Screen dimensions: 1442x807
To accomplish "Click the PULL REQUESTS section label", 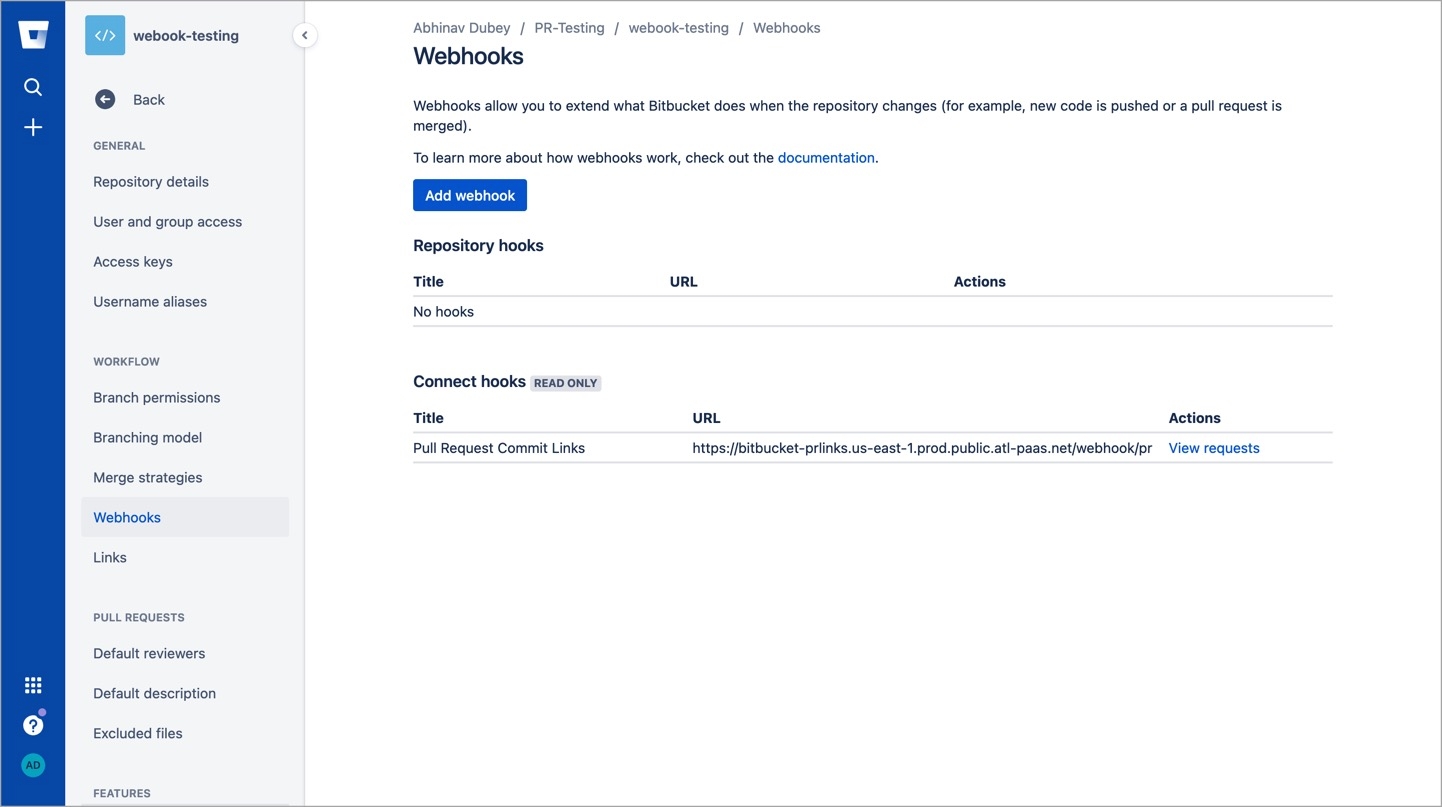I will pos(139,618).
